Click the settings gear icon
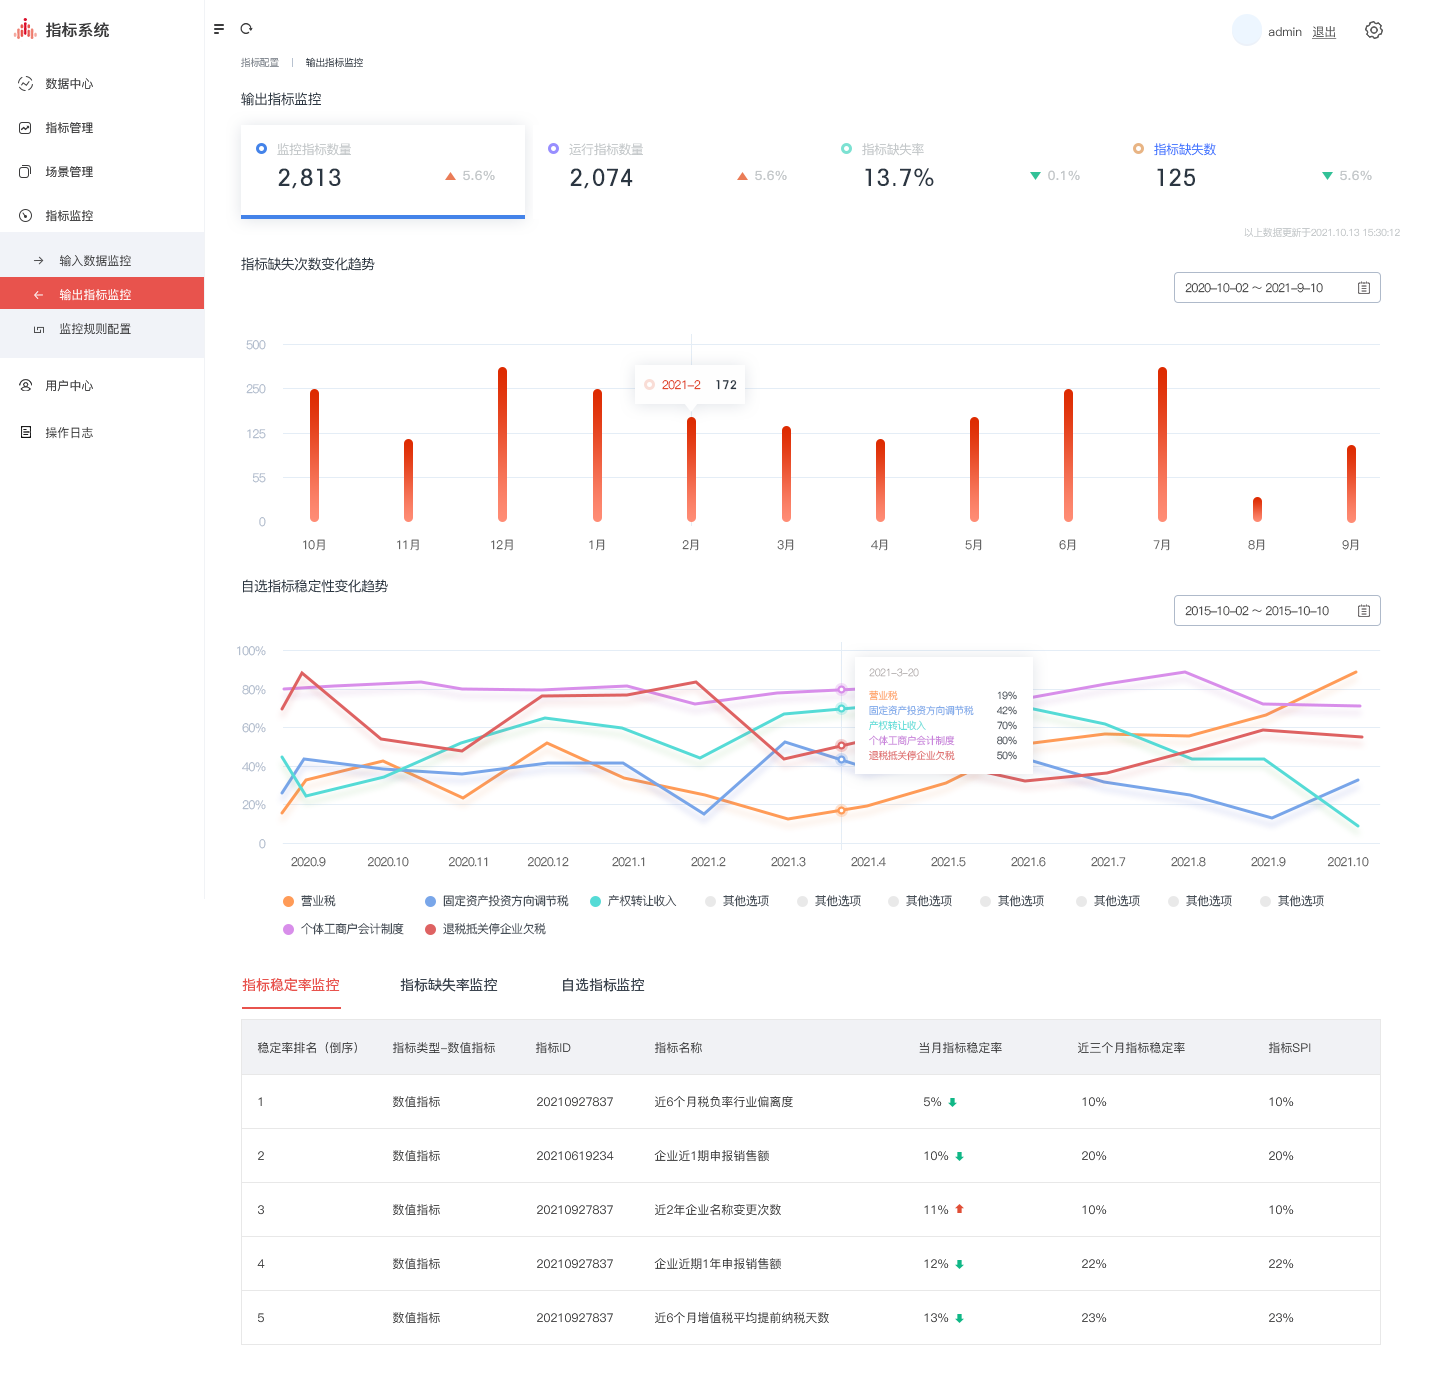The height and width of the screenshot is (1396, 1440). tap(1373, 31)
